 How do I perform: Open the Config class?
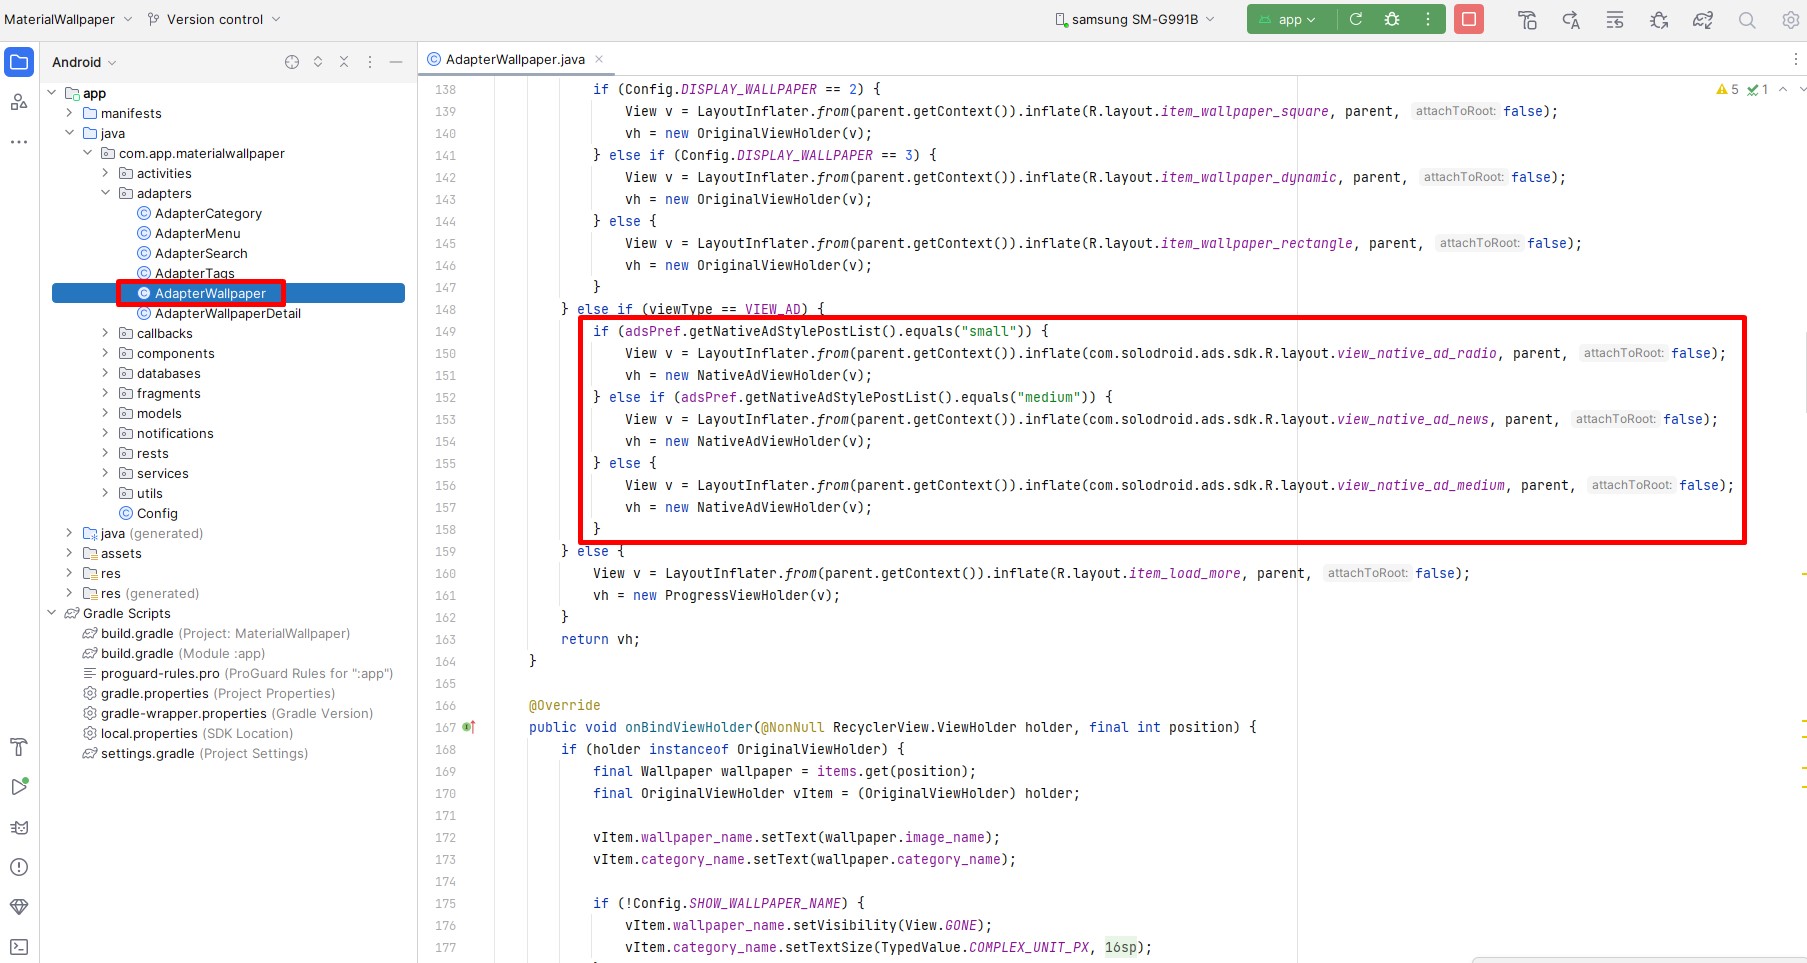(x=157, y=513)
